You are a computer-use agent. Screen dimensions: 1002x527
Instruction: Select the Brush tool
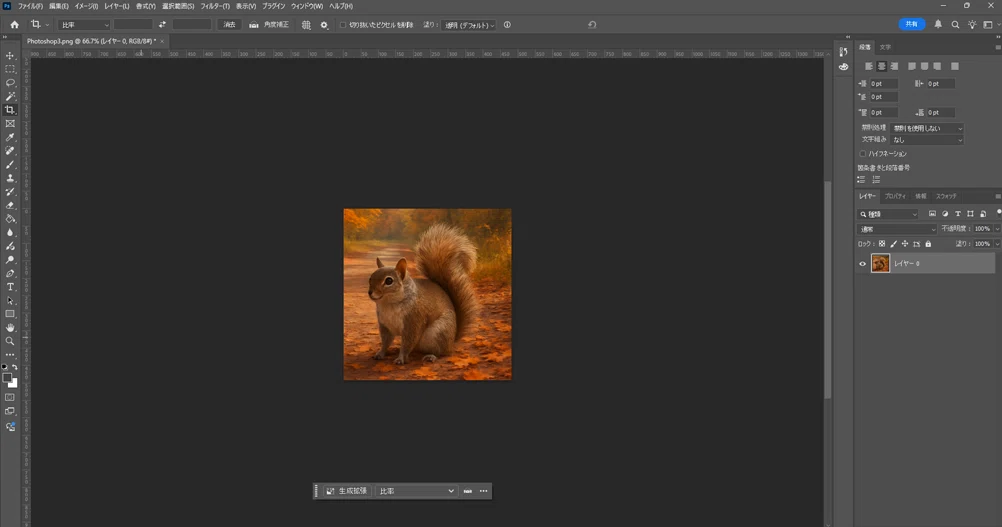10,165
